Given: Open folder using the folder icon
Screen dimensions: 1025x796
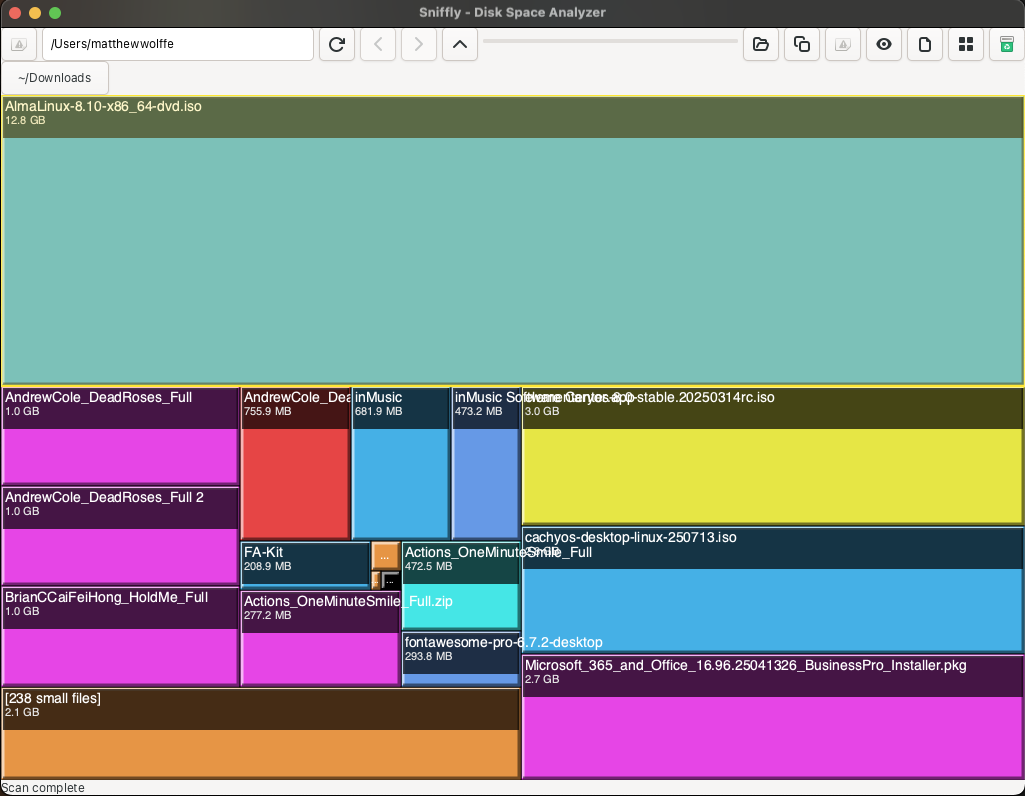Looking at the screenshot, I should tap(760, 44).
